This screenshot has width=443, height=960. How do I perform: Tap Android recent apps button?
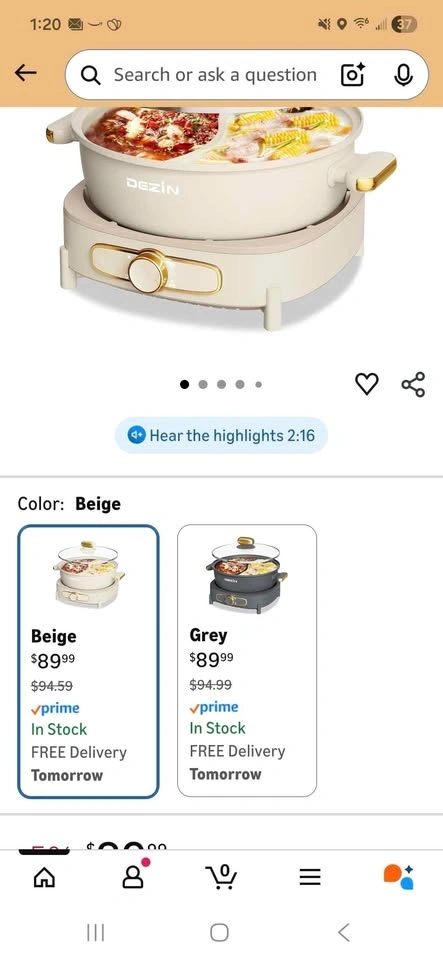click(95, 932)
